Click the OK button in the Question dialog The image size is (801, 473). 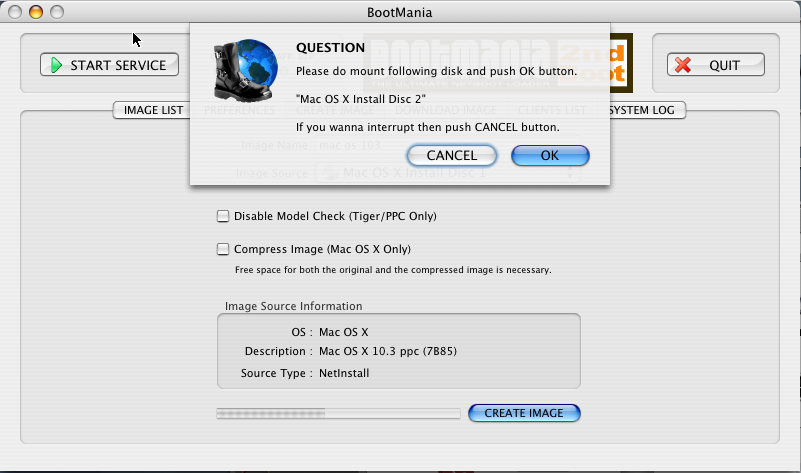tap(550, 155)
